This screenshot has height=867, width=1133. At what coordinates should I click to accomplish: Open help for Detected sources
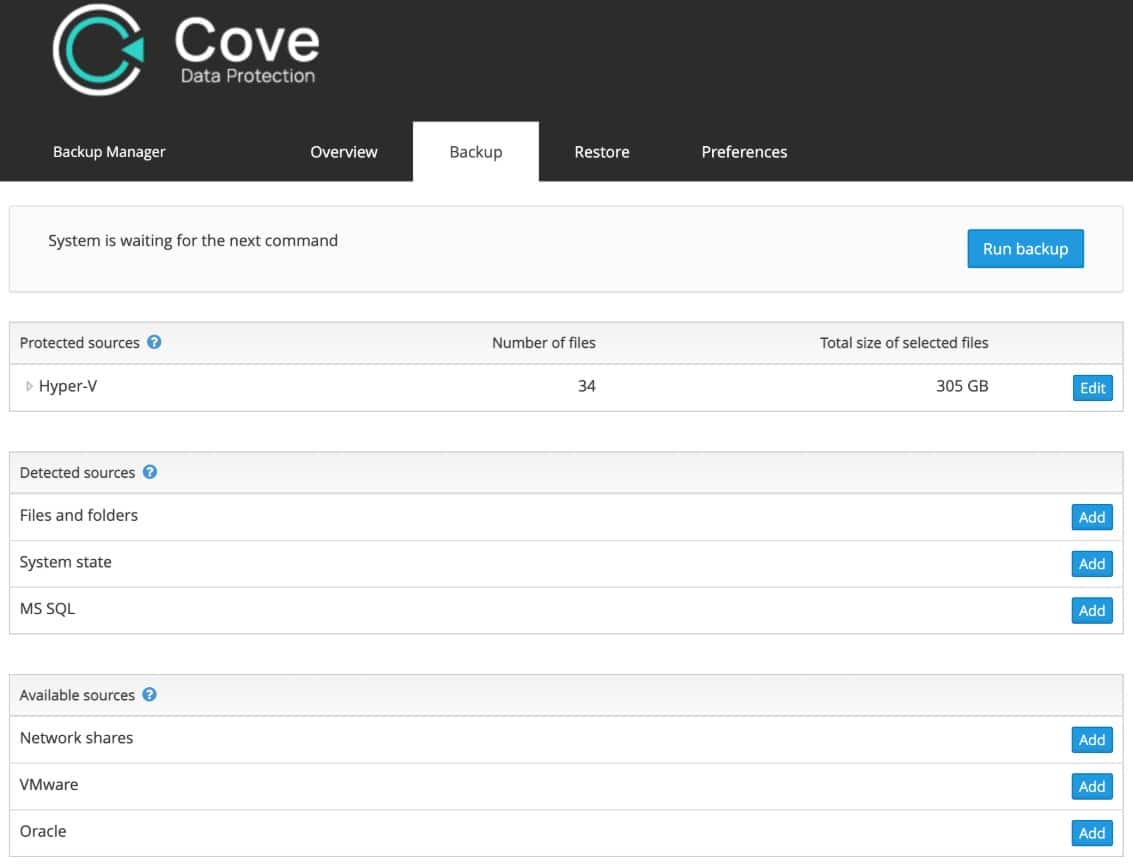pyautogui.click(x=148, y=471)
